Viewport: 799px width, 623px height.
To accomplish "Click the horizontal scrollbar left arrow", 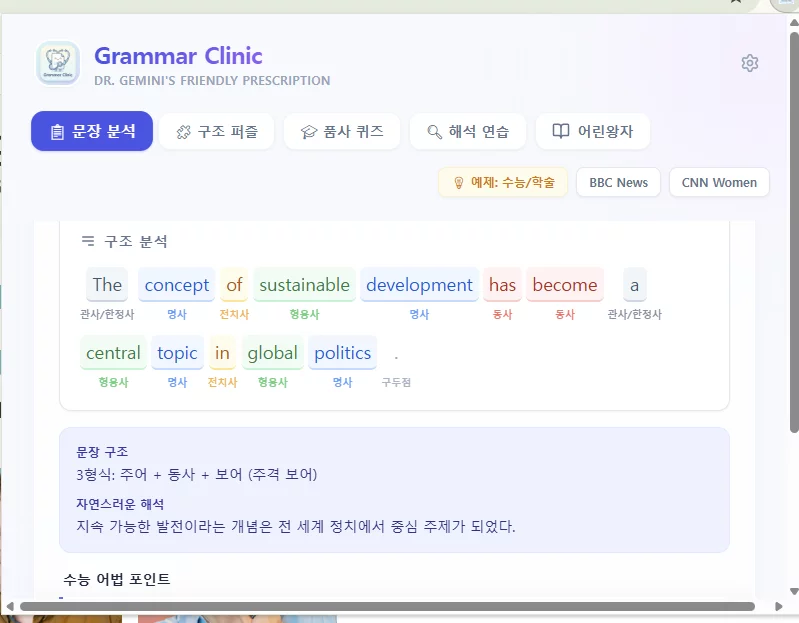I will click(x=9, y=606).
